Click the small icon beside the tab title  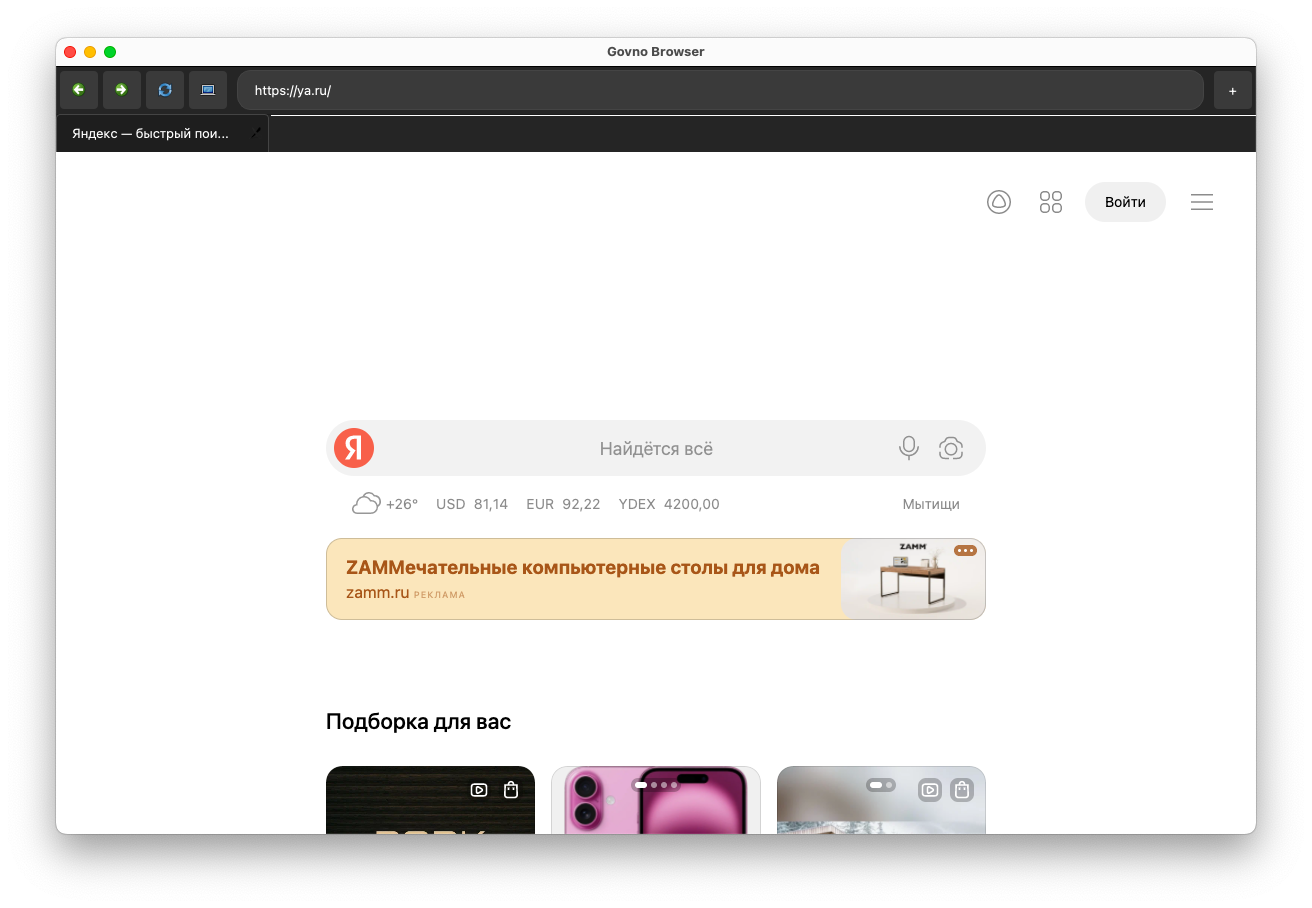(256, 132)
